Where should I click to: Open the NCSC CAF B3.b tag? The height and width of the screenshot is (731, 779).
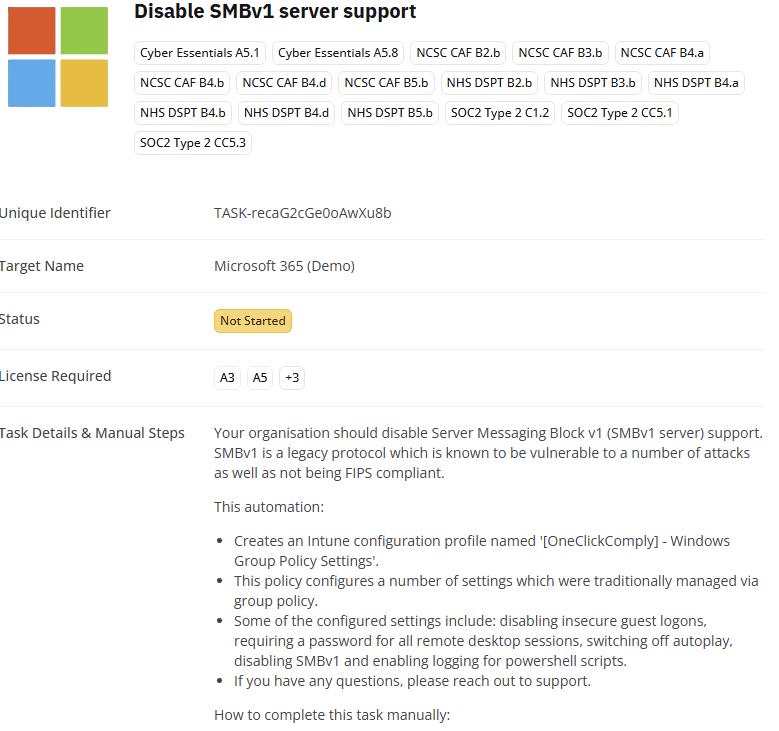(560, 53)
